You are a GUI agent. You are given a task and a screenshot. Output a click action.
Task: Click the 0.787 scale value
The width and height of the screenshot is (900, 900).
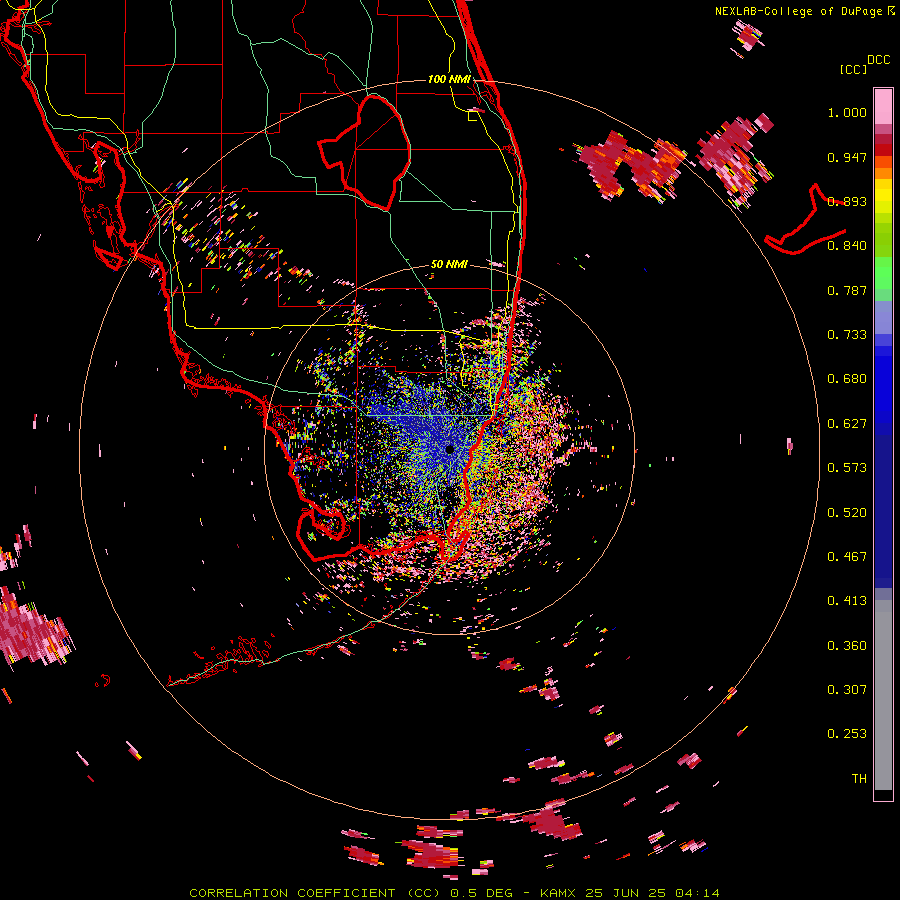847,290
